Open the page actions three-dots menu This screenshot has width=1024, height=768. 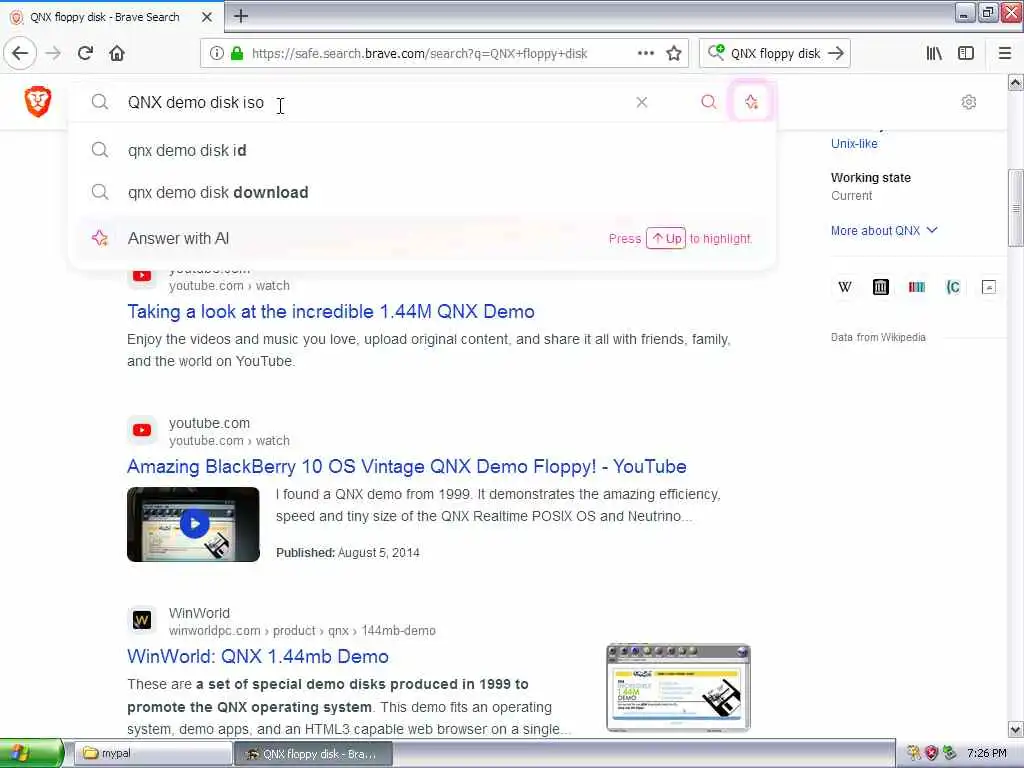pyautogui.click(x=646, y=53)
